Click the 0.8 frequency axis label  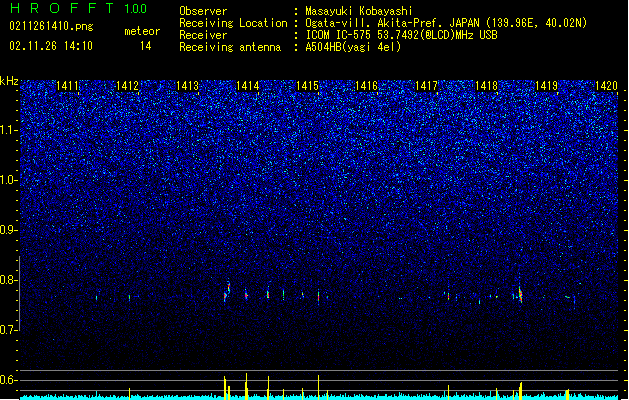point(9,280)
